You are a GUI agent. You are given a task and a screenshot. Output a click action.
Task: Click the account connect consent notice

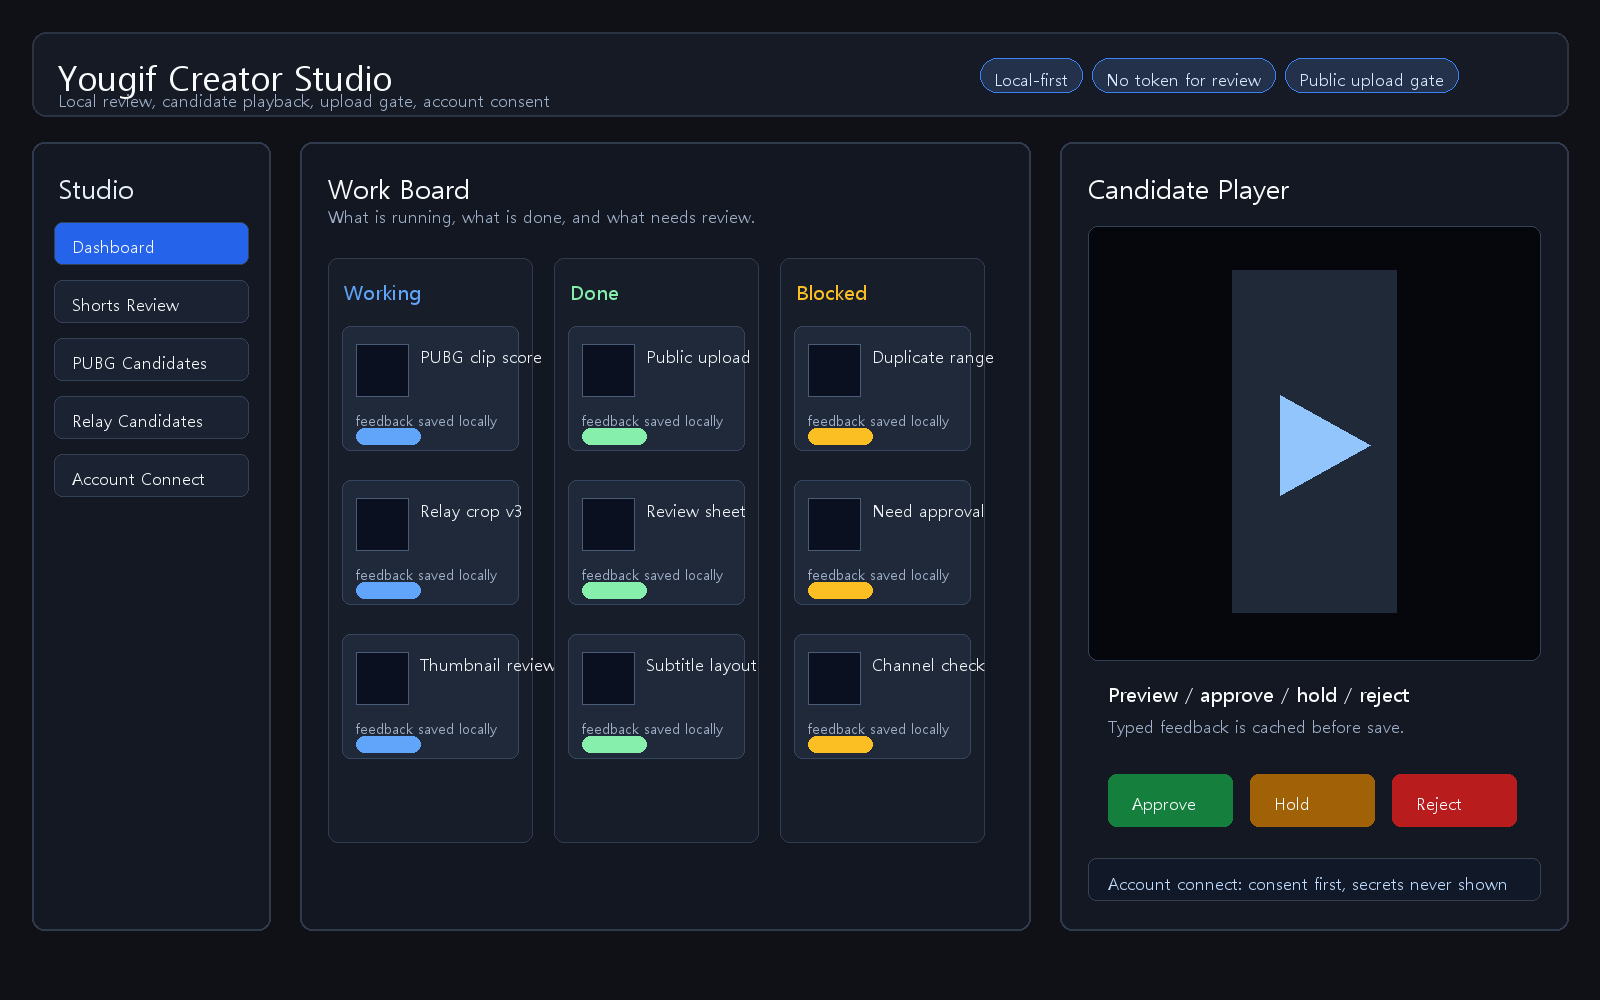1314,880
